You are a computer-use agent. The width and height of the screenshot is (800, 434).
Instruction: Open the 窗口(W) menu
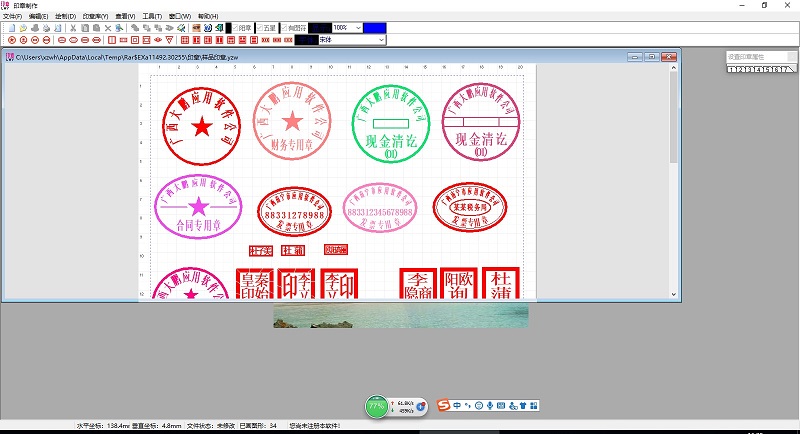coord(180,16)
